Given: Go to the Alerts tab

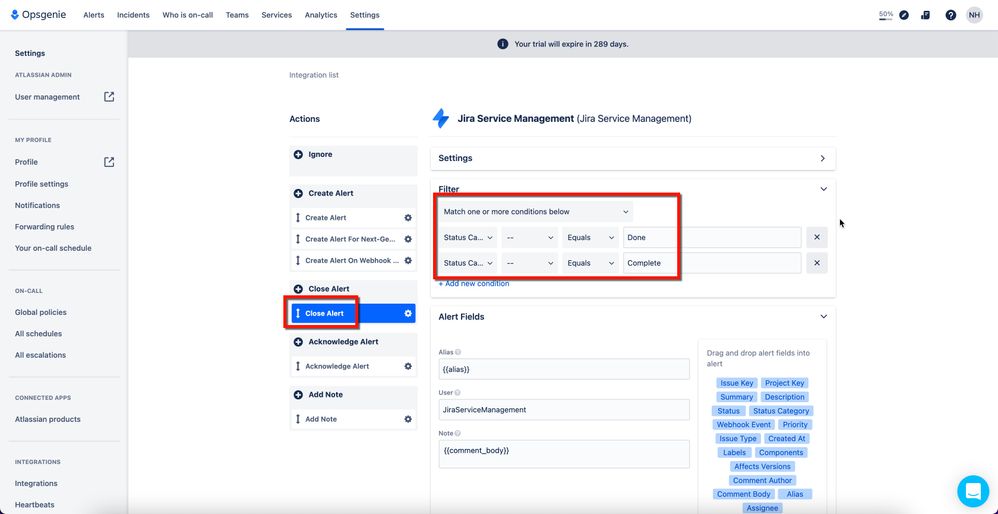Looking at the screenshot, I should pos(94,15).
